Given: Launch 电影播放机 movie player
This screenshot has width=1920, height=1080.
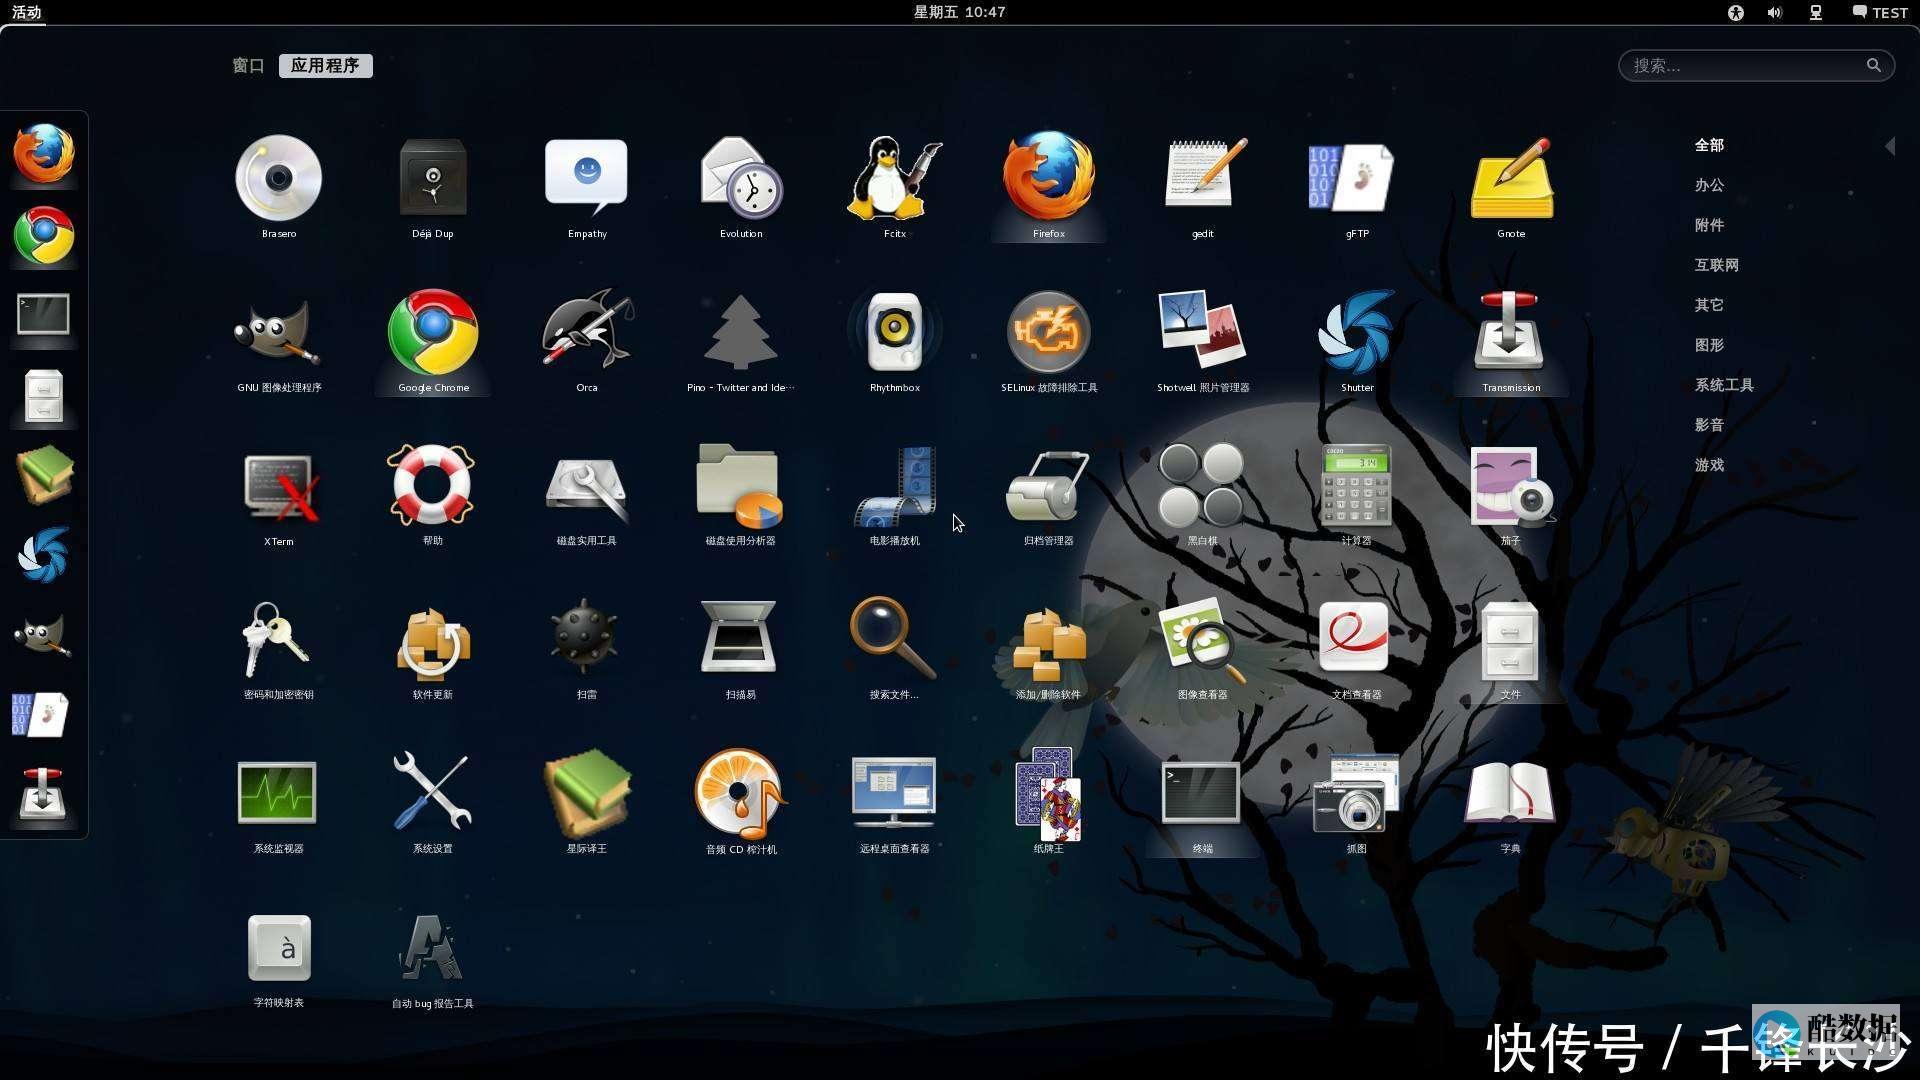Looking at the screenshot, I should [895, 495].
